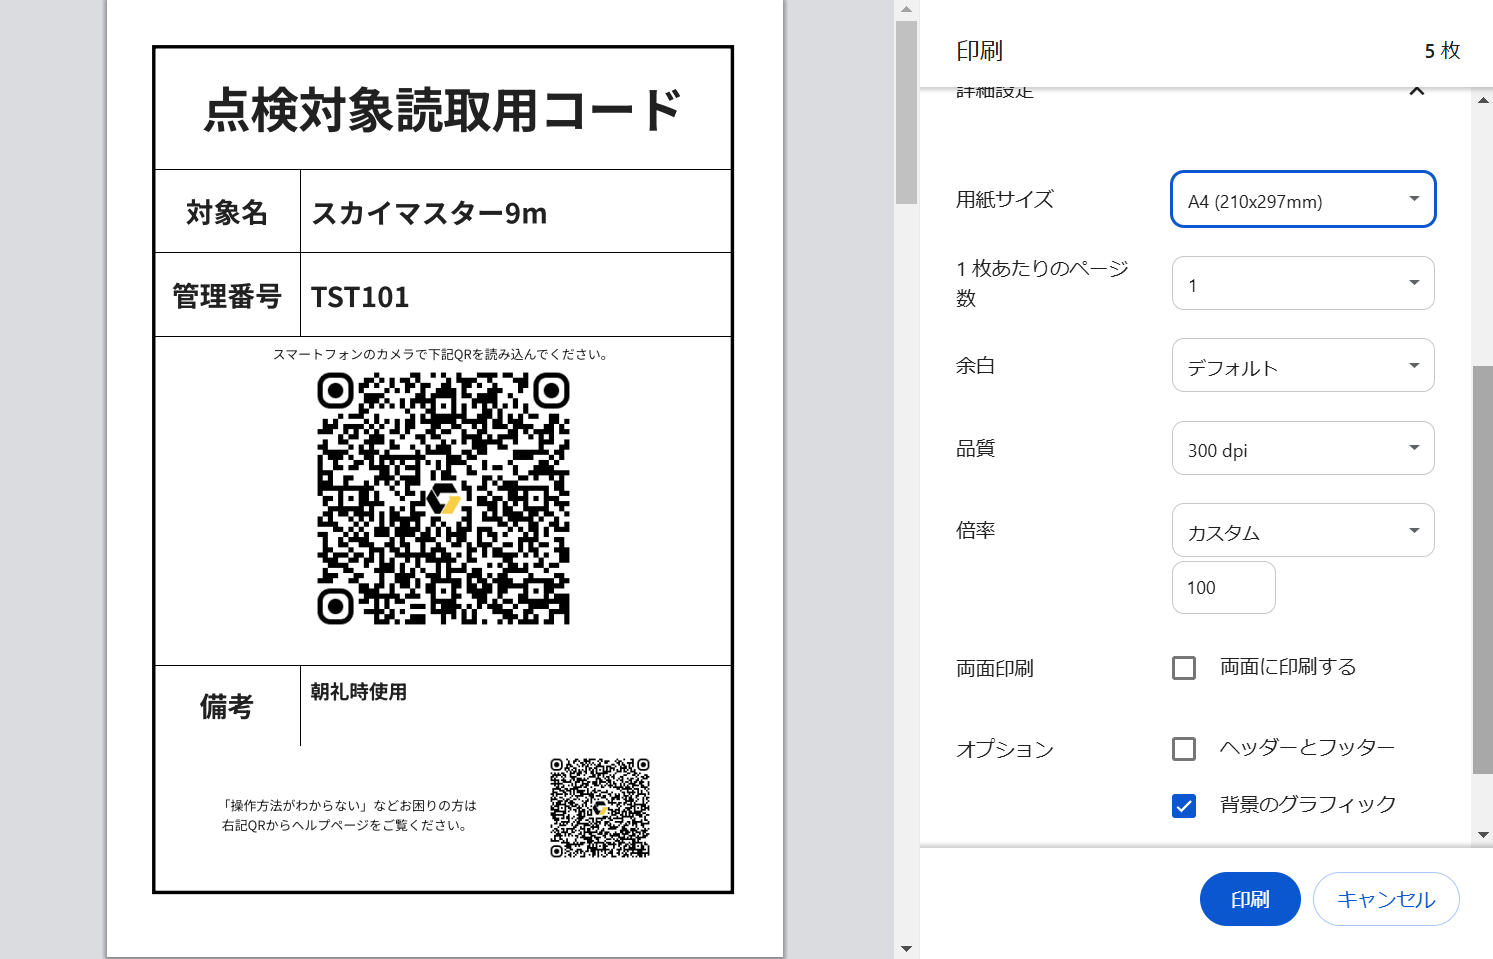Viewport: 1493px width, 959px height.
Task: Click the settings panel scroll up arrow
Action: click(x=1483, y=99)
